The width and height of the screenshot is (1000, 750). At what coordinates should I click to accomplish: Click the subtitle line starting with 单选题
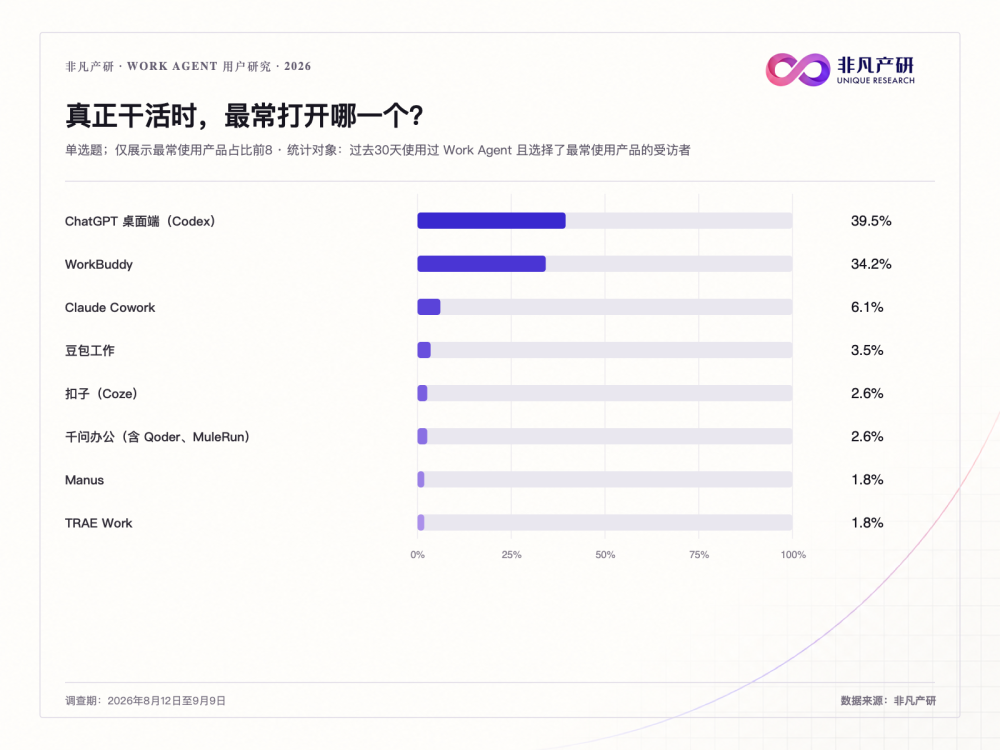tap(378, 151)
